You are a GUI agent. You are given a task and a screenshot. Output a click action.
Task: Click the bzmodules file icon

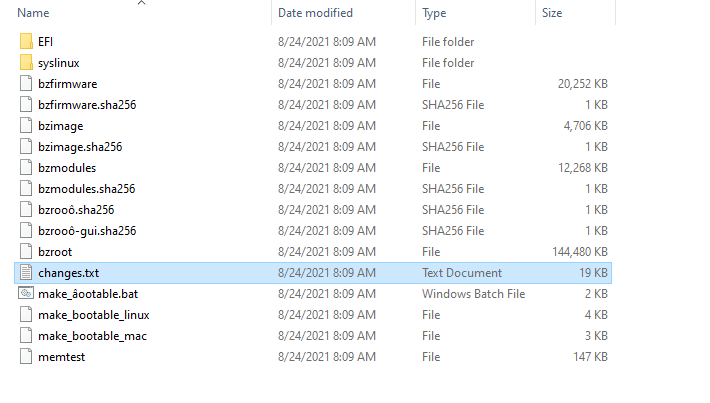coord(26,168)
